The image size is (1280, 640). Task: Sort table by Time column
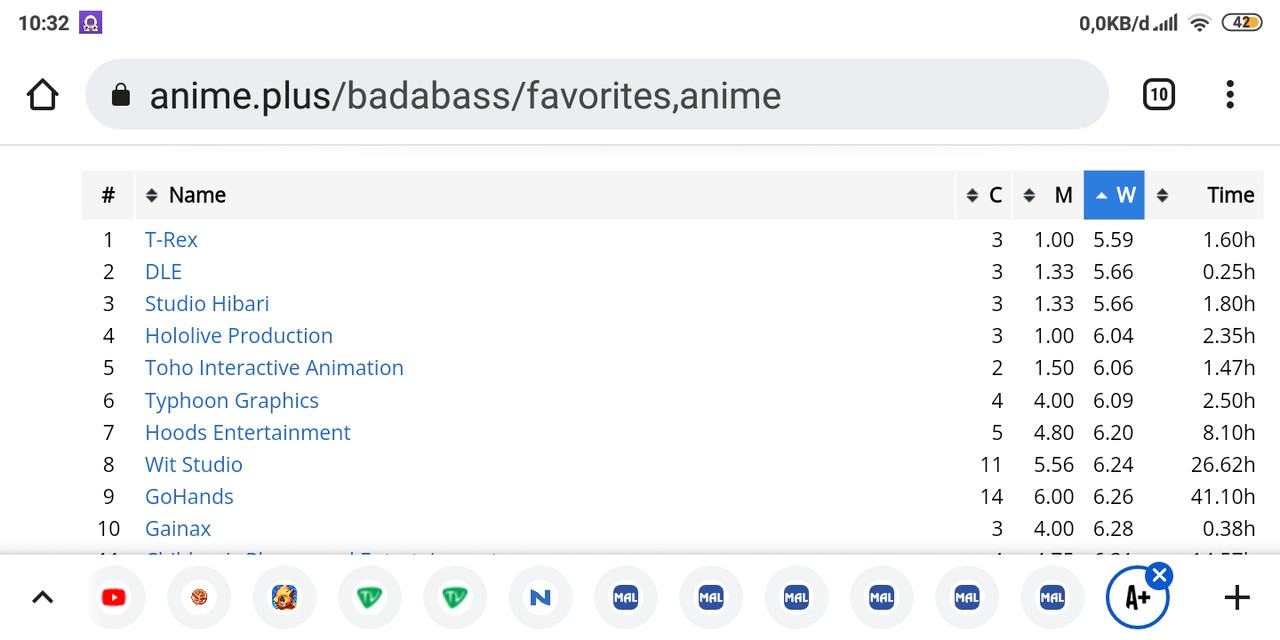(1205, 195)
